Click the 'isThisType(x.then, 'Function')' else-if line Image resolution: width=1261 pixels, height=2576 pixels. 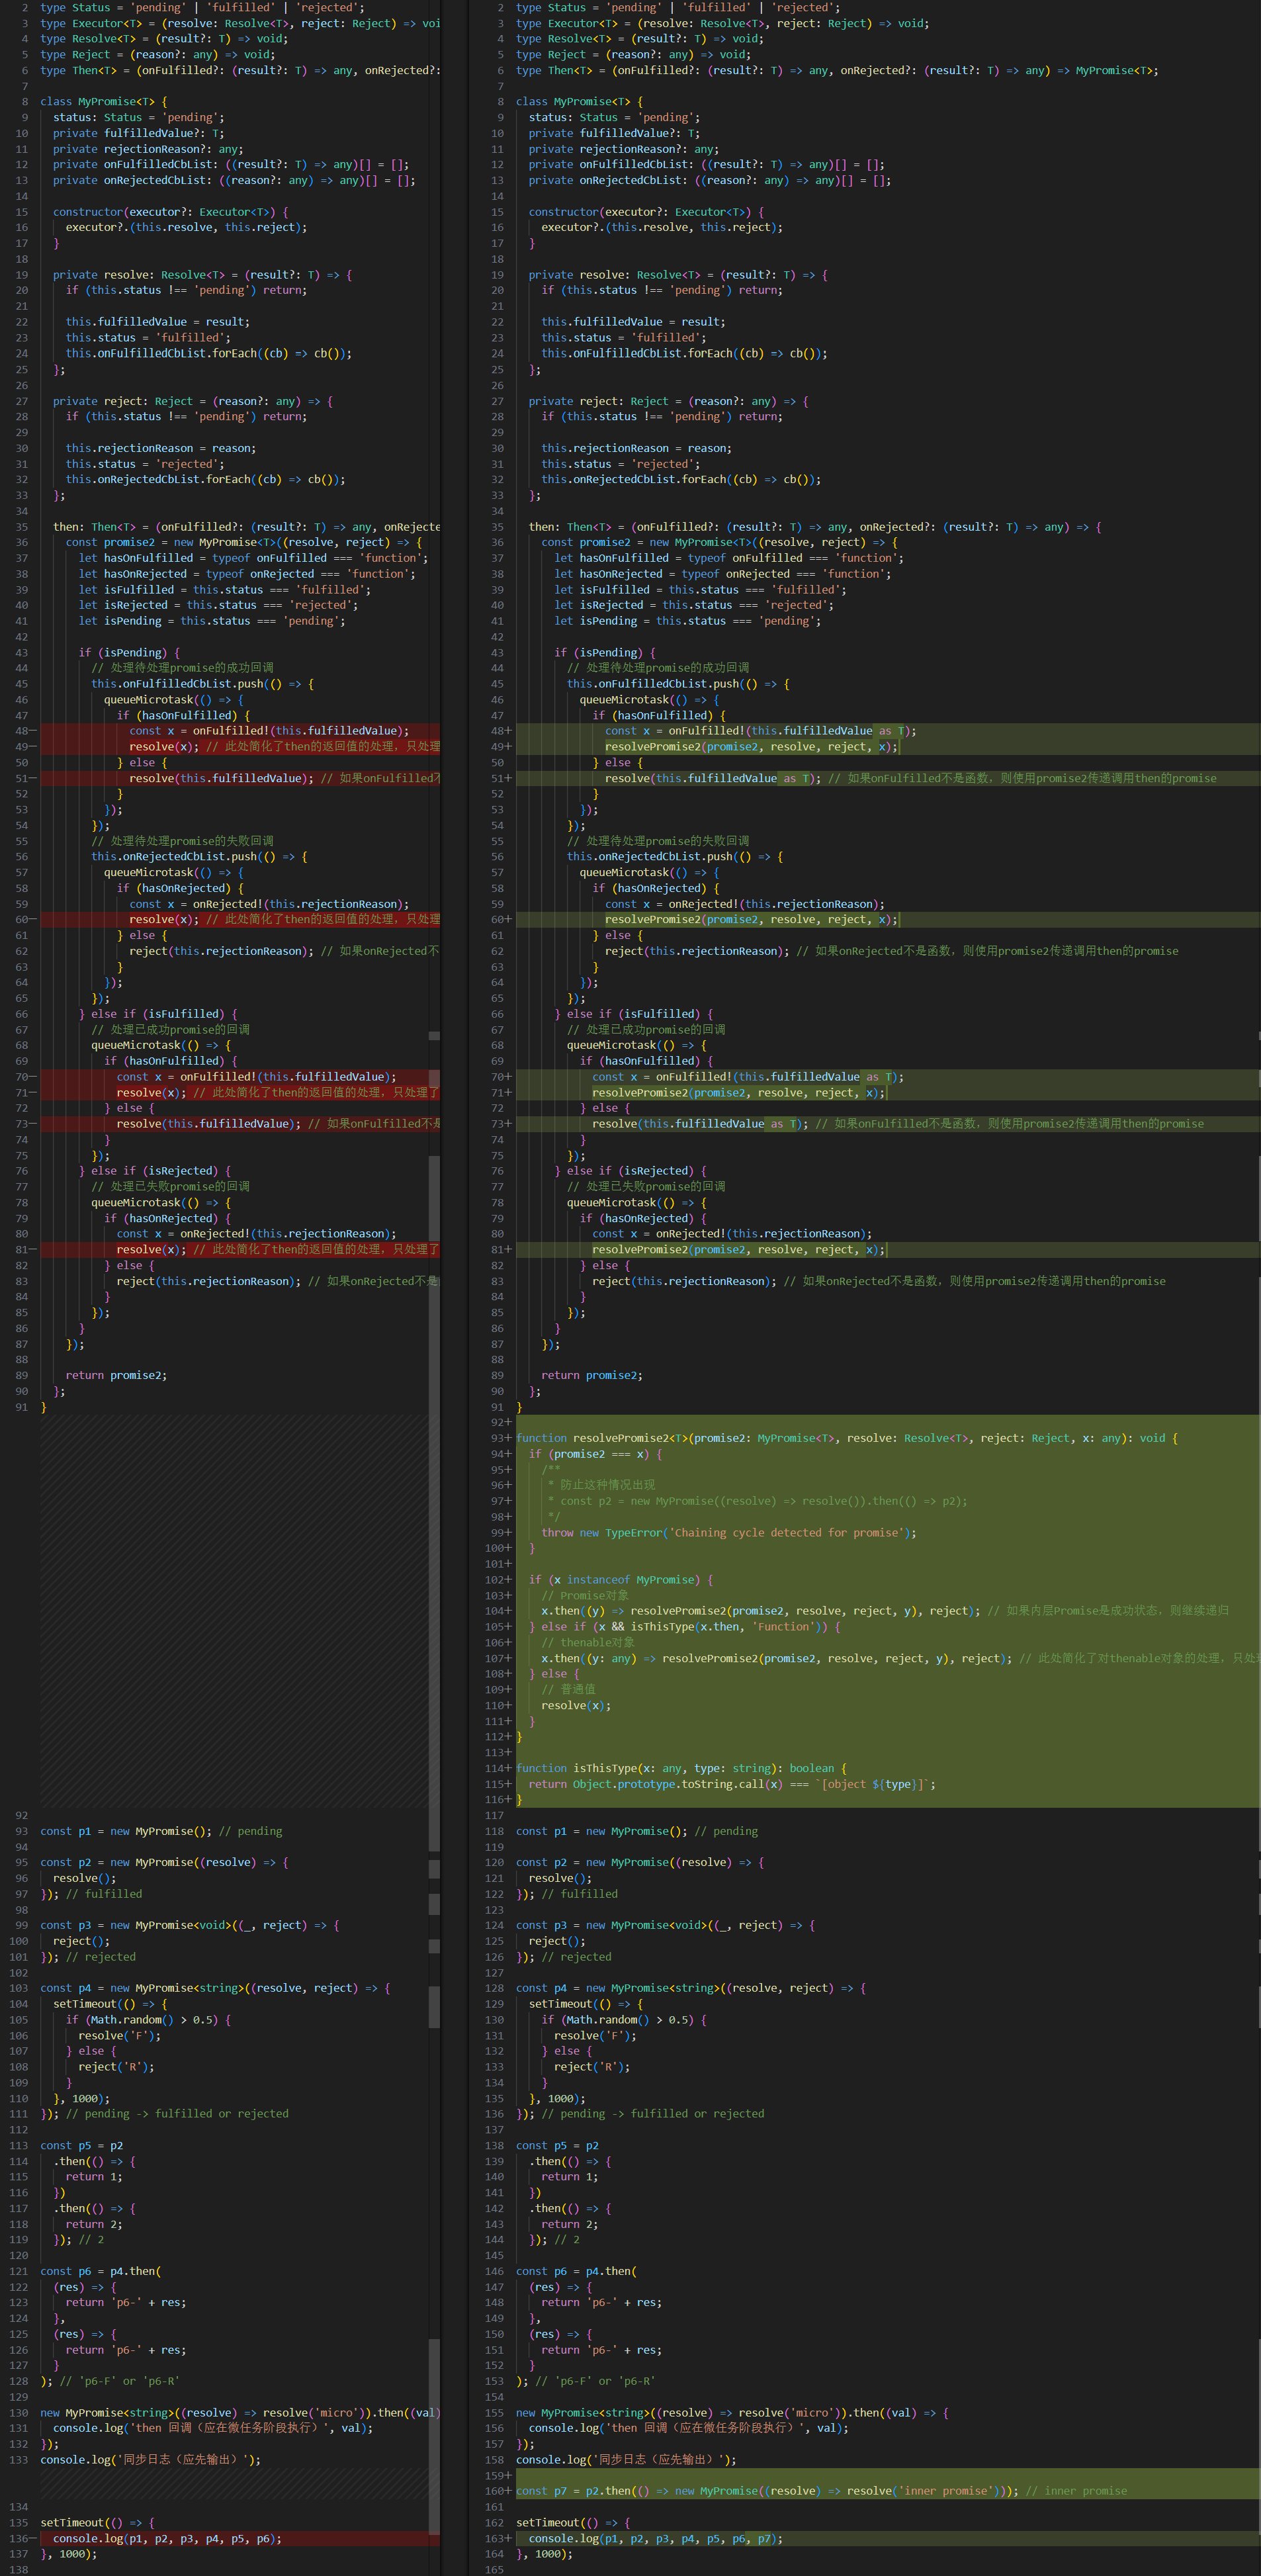pyautogui.click(x=685, y=1626)
